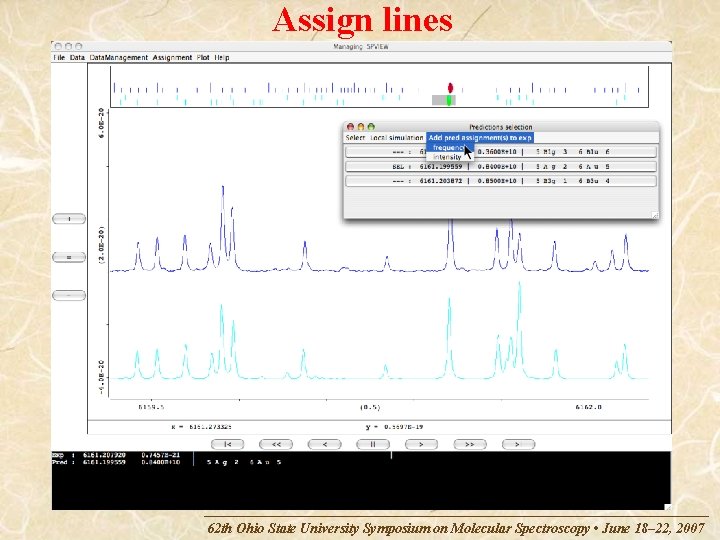Open Local simulation menu in Predictions window

point(397,138)
